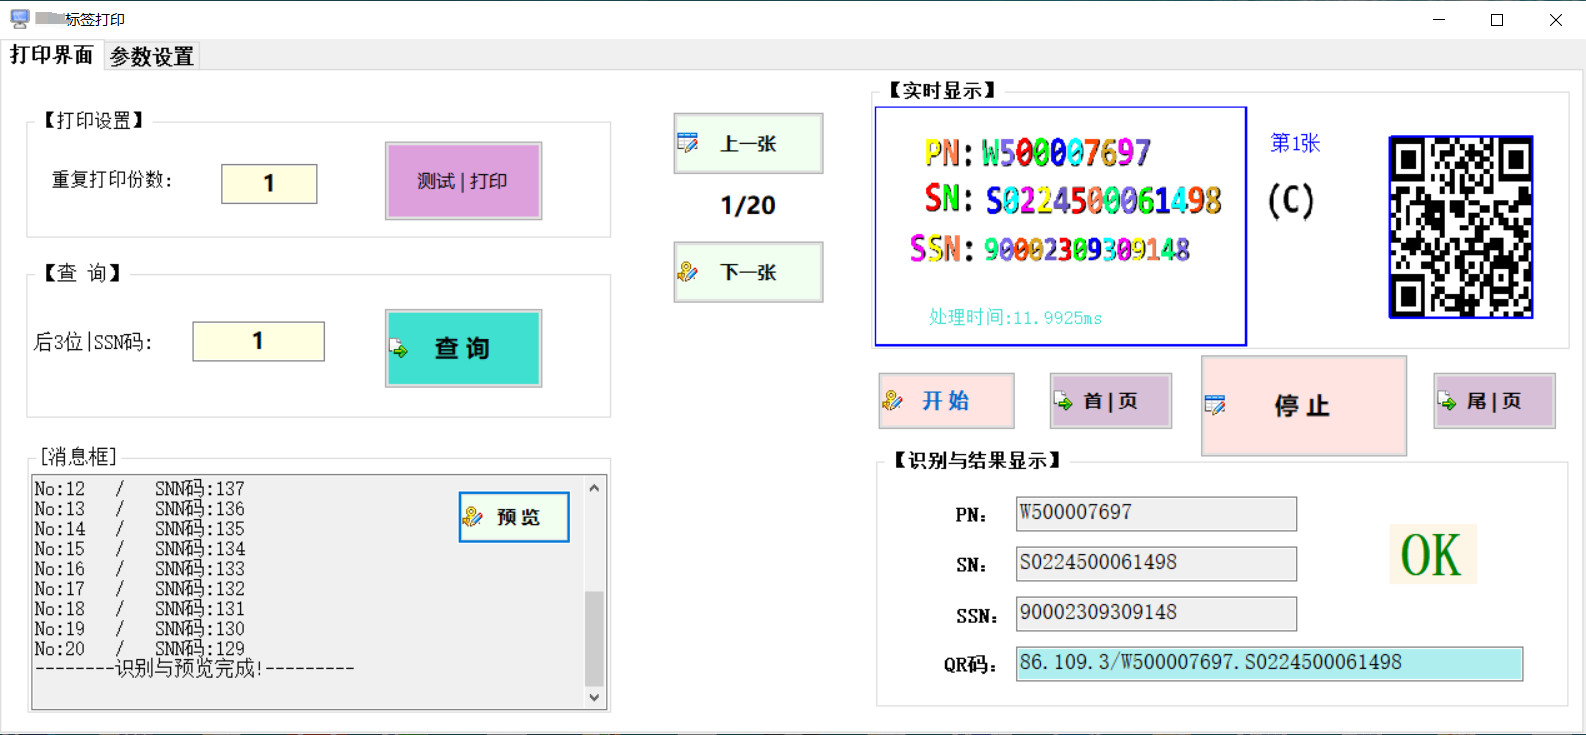Image resolution: width=1586 pixels, height=735 pixels.
Task: Click the arrow icon on 查询 button
Action: click(399, 349)
